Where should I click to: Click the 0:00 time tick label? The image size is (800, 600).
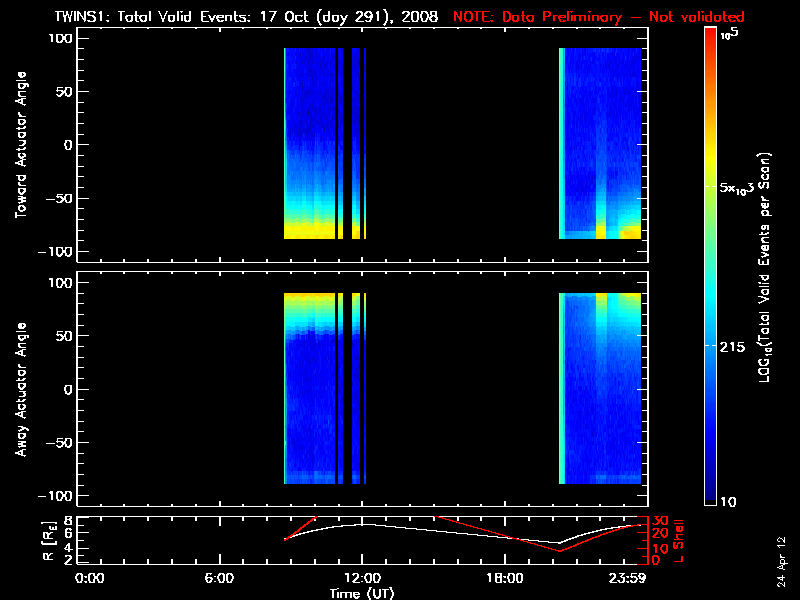pyautogui.click(x=89, y=577)
